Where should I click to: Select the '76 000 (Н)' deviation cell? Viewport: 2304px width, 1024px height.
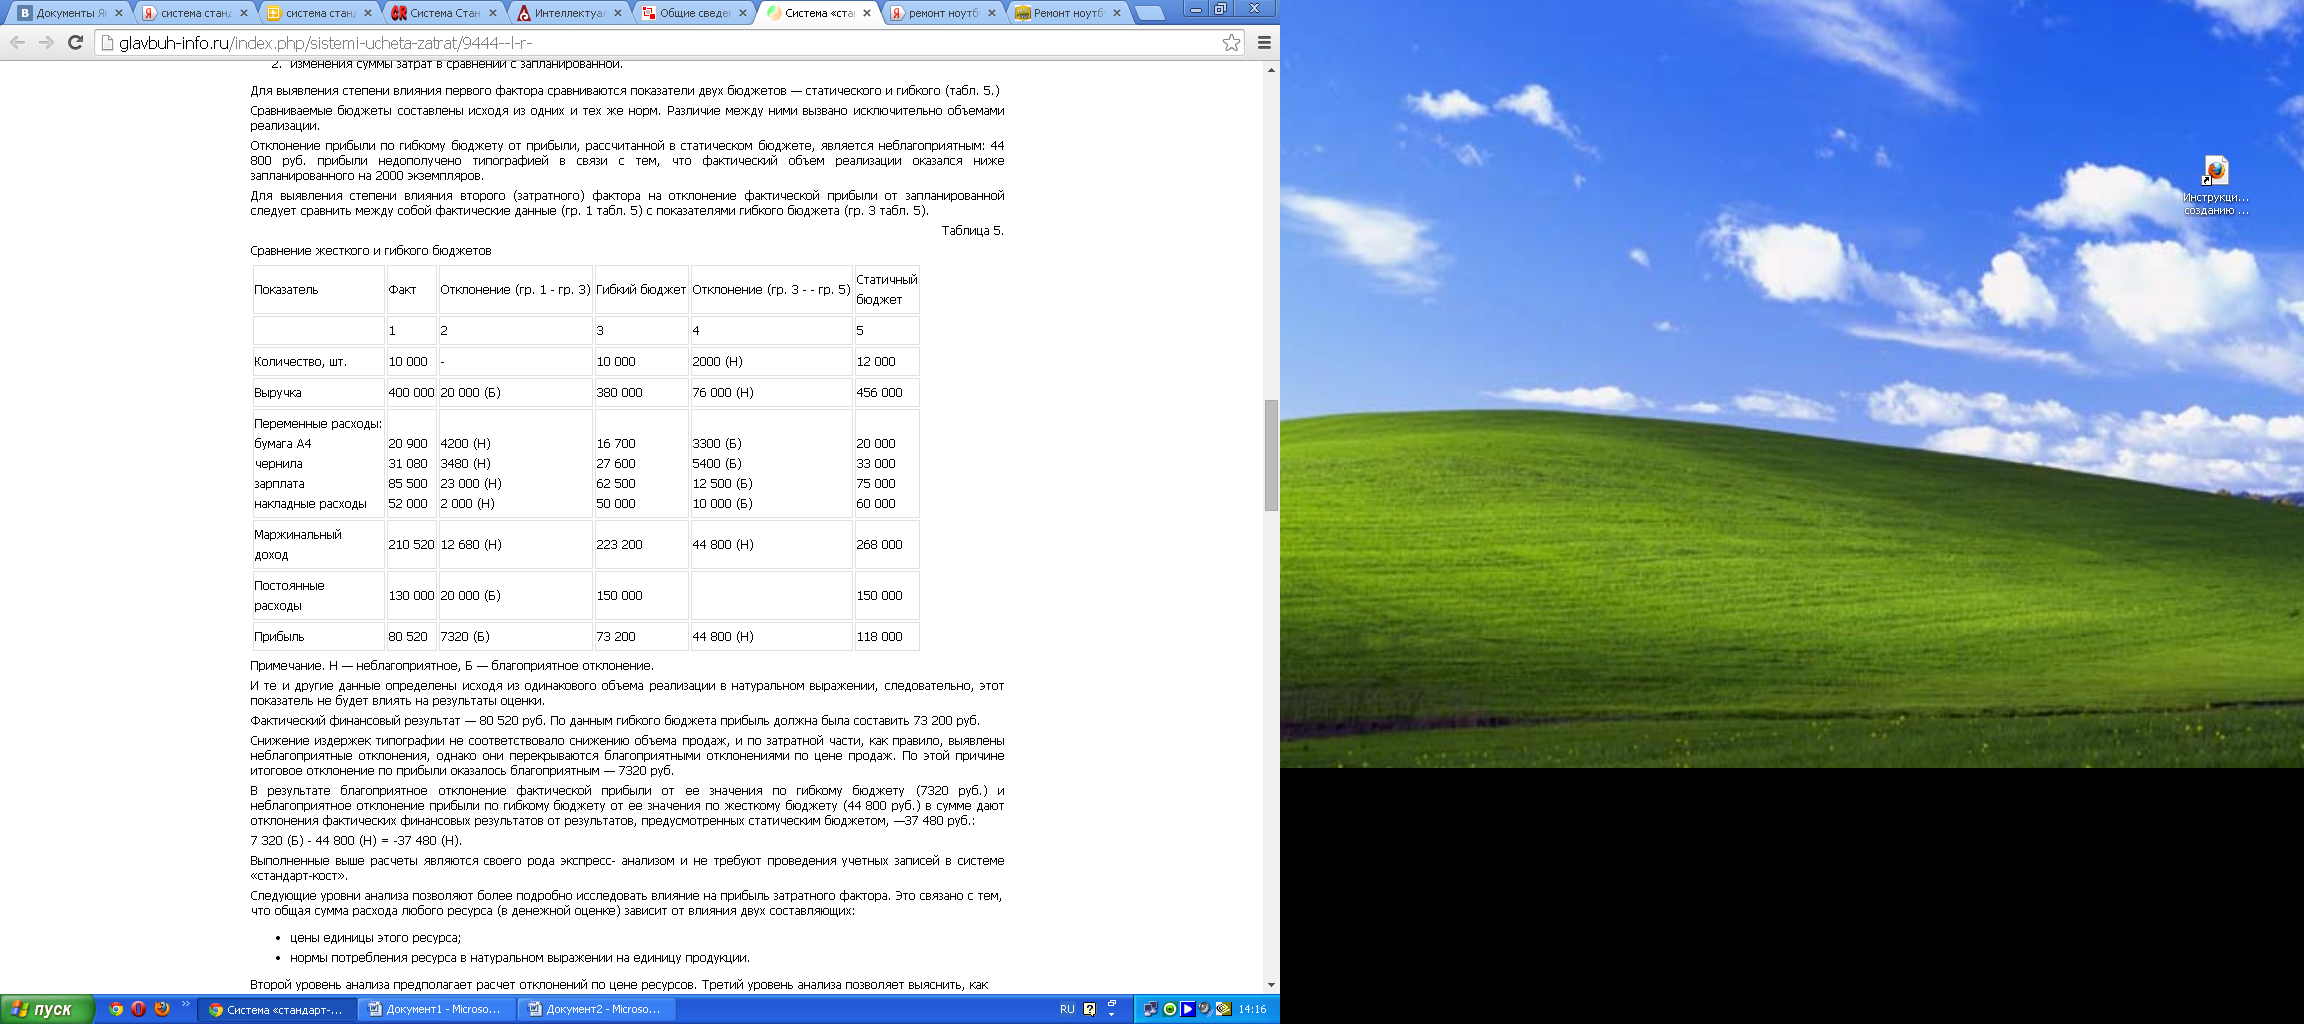[771, 393]
